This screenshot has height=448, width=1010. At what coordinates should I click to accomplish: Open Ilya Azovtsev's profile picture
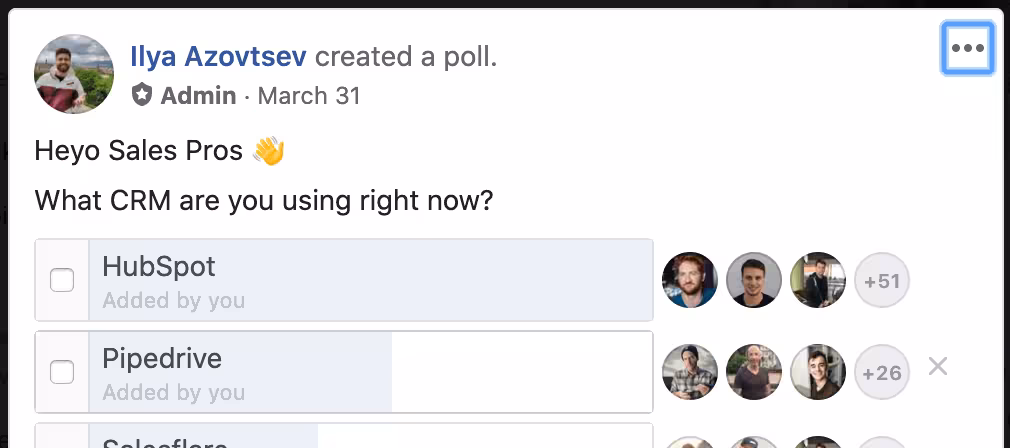(x=74, y=74)
